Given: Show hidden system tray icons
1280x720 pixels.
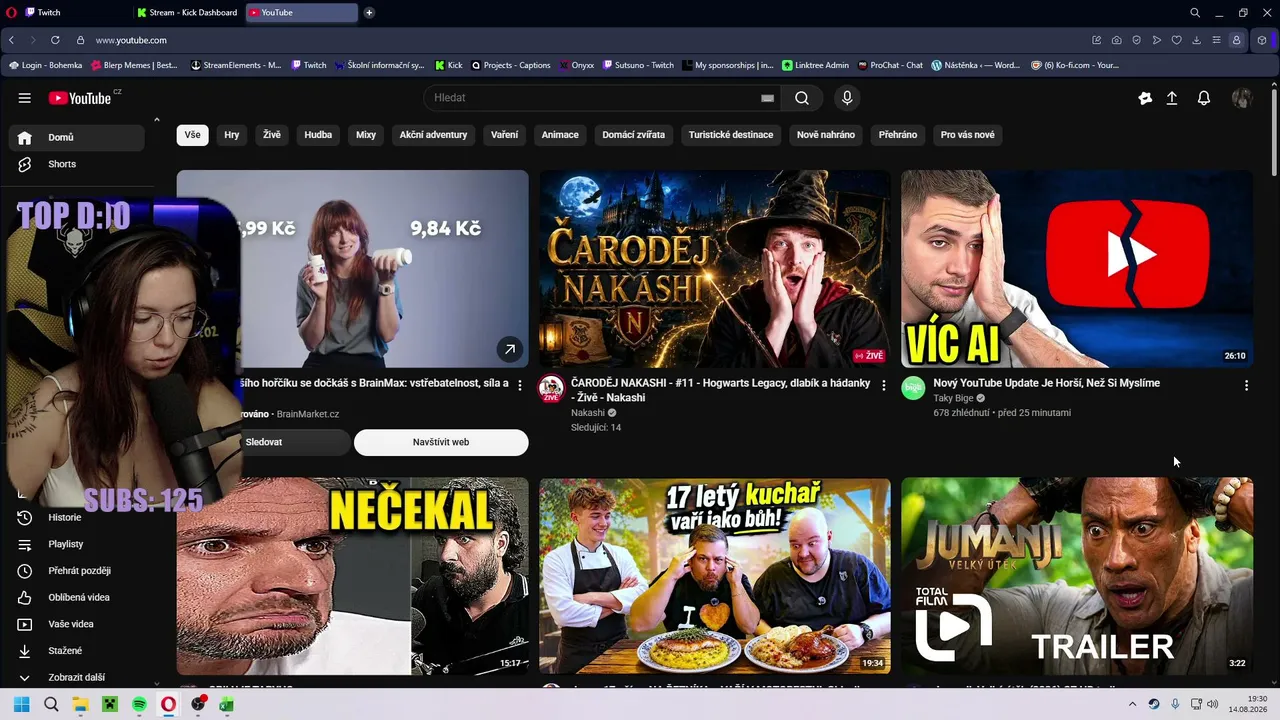Looking at the screenshot, I should tap(1132, 704).
